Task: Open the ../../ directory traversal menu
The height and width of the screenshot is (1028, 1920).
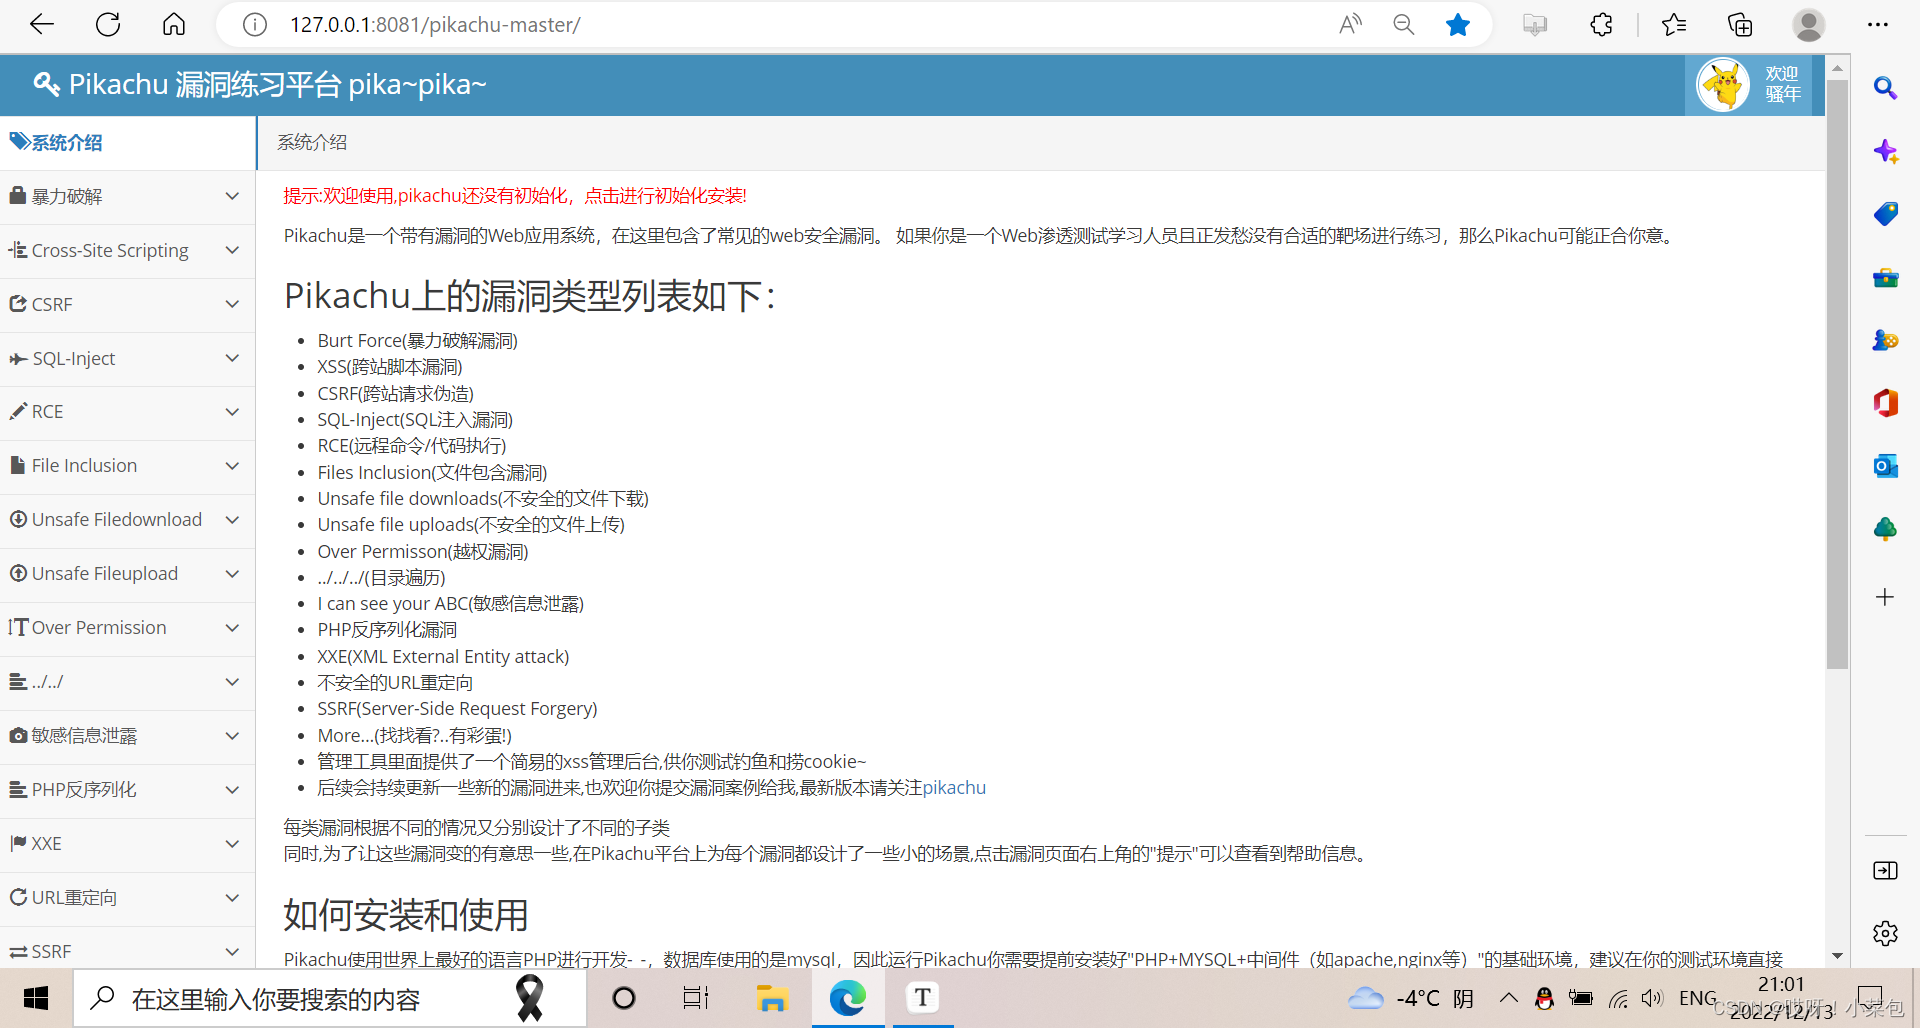Action: 127,682
